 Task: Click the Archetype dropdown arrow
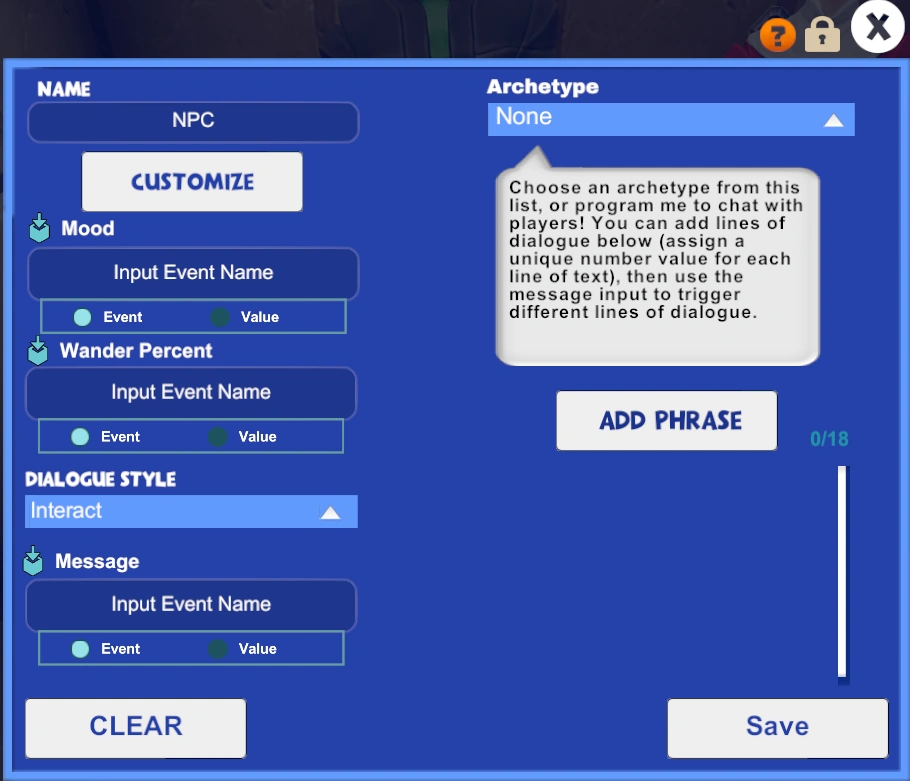pos(833,120)
